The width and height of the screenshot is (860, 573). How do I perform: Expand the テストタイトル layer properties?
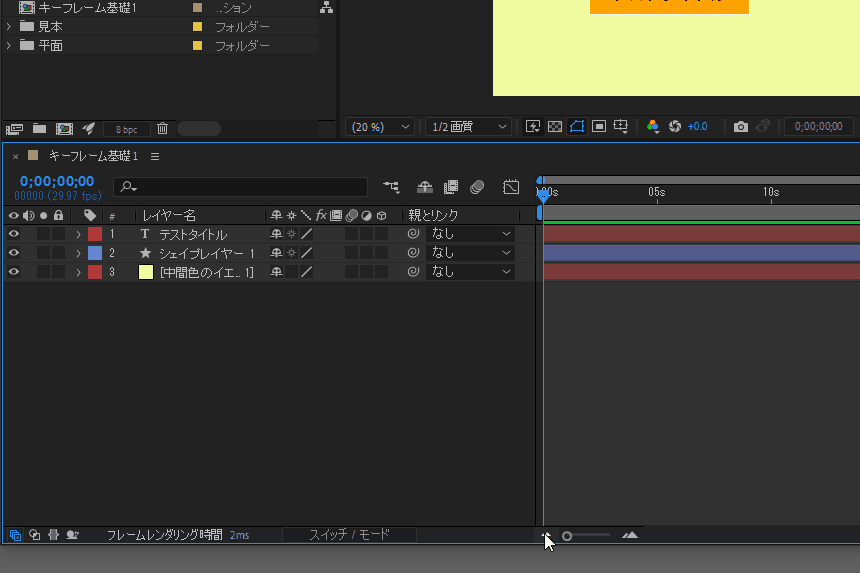coord(78,235)
